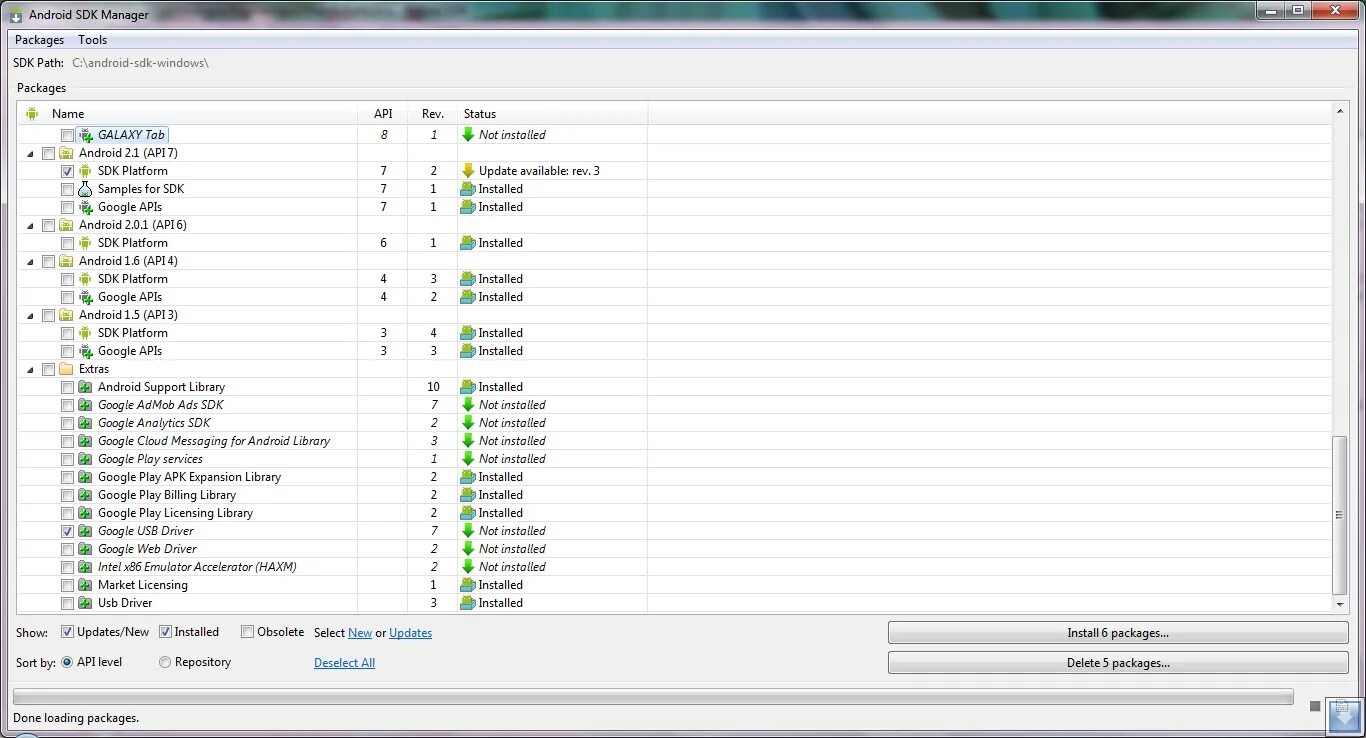Uncheck the Android 2.1 SDK Platform checkbox

pyautogui.click(x=67, y=171)
